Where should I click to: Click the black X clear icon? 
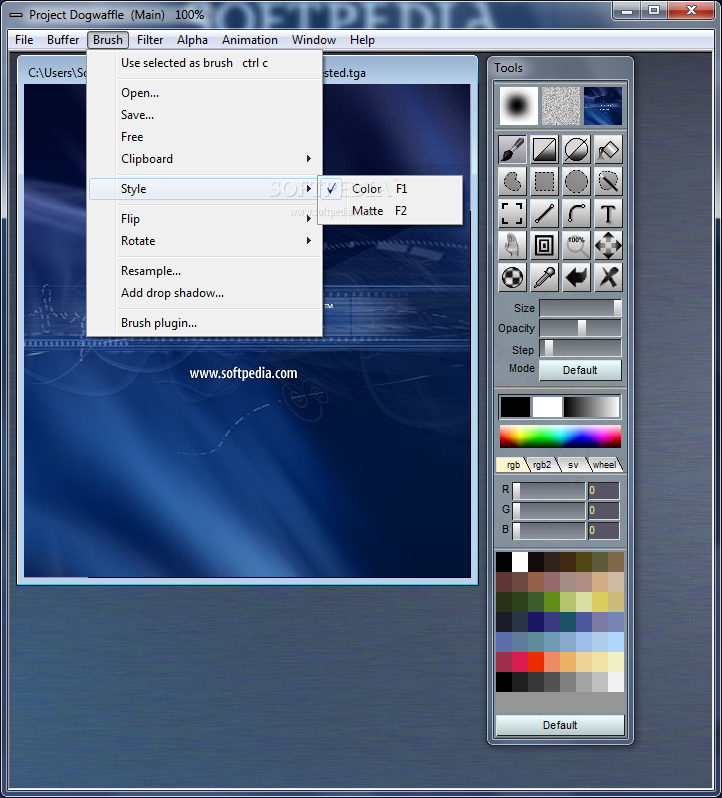(x=608, y=277)
